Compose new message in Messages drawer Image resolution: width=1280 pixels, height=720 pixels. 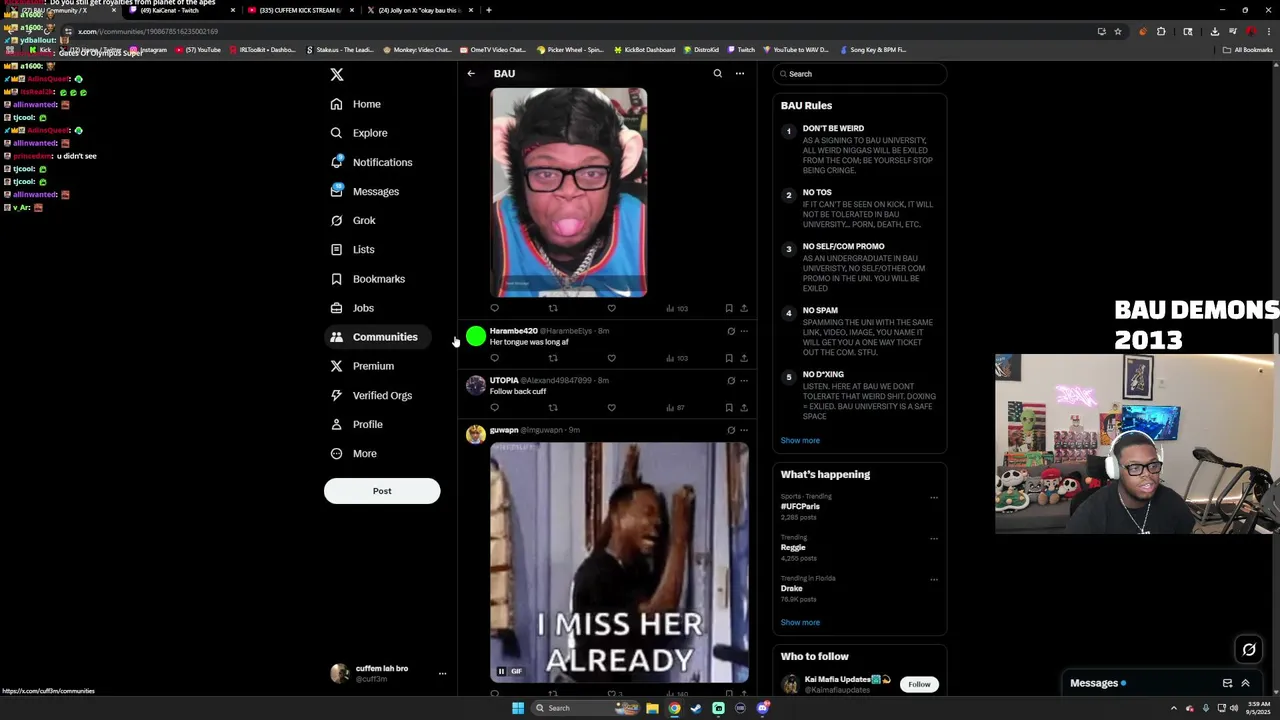(x=1227, y=683)
